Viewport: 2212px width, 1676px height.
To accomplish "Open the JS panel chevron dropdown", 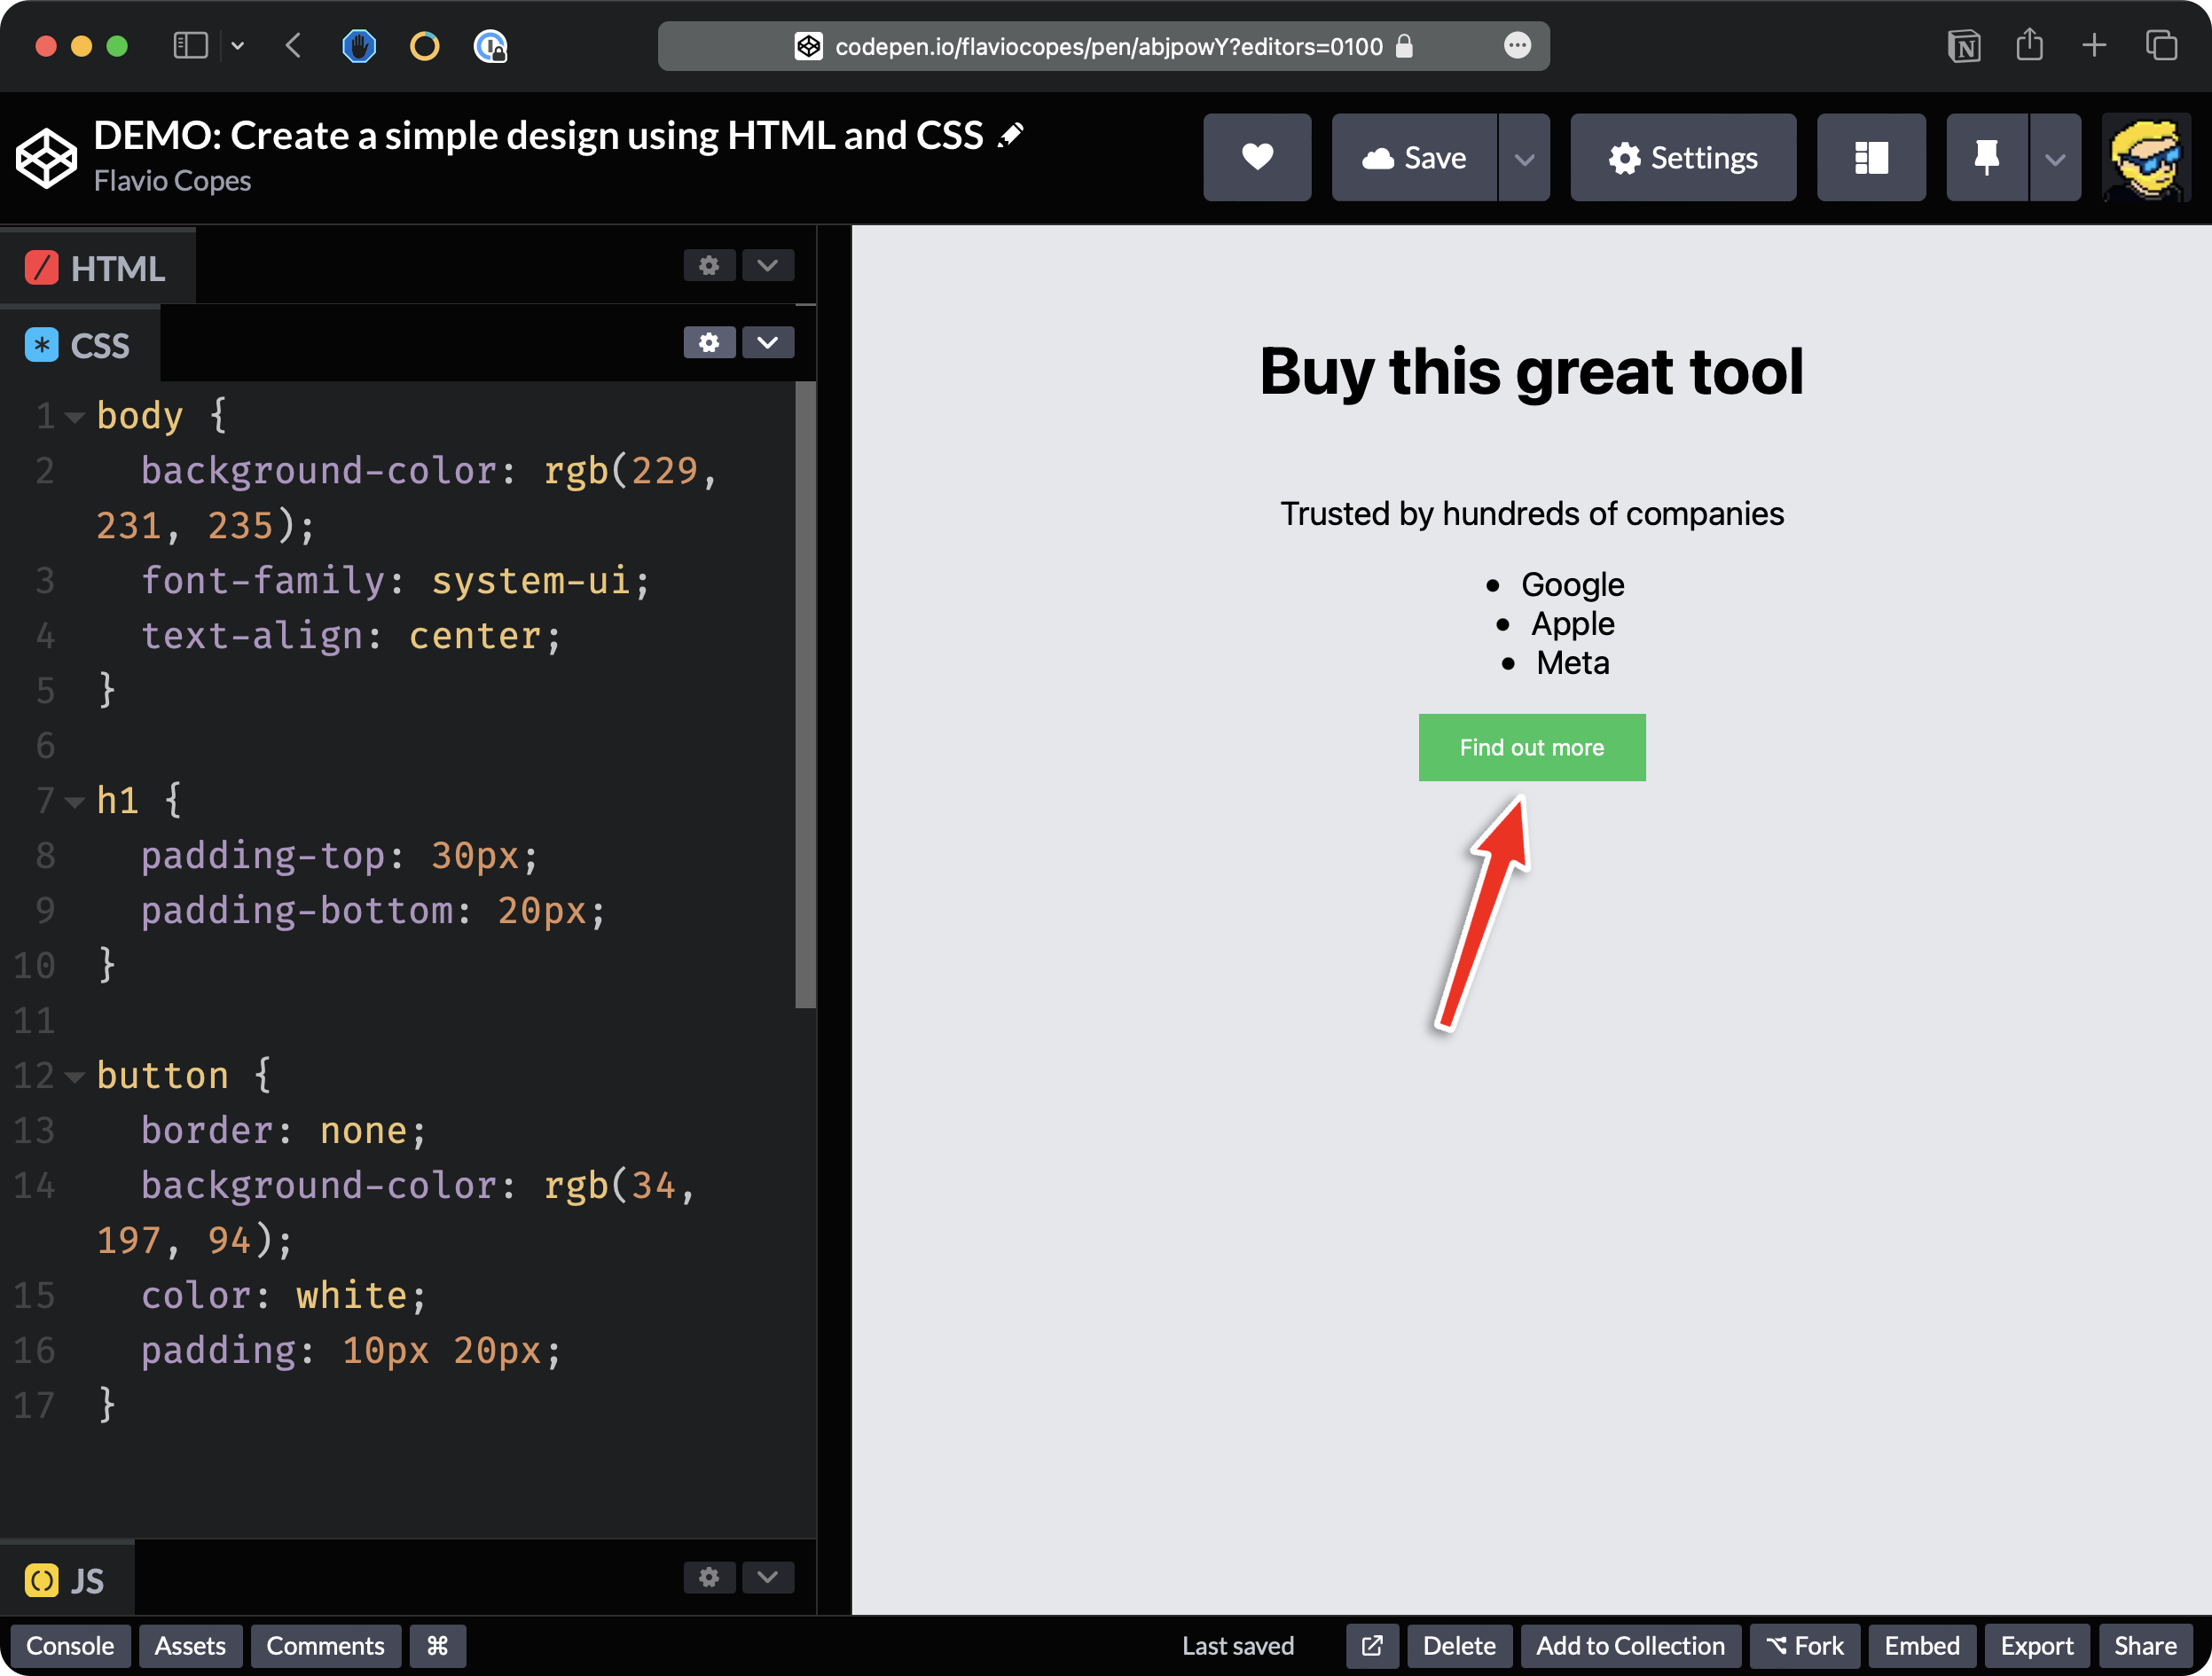I will pyautogui.click(x=767, y=1577).
